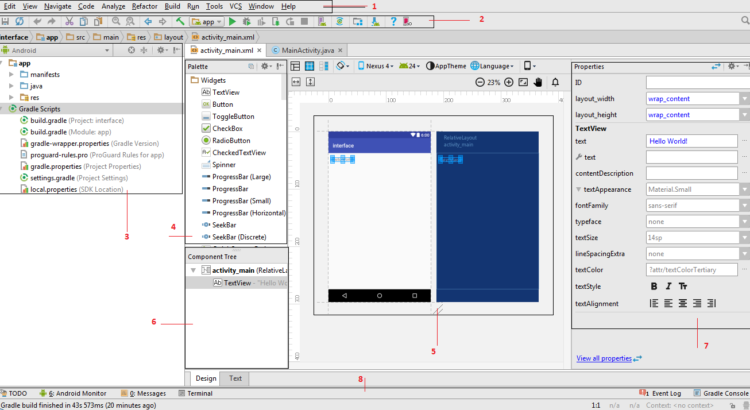Expand the manifests folder in project tree
750x410 pixels.
(x=10, y=74)
